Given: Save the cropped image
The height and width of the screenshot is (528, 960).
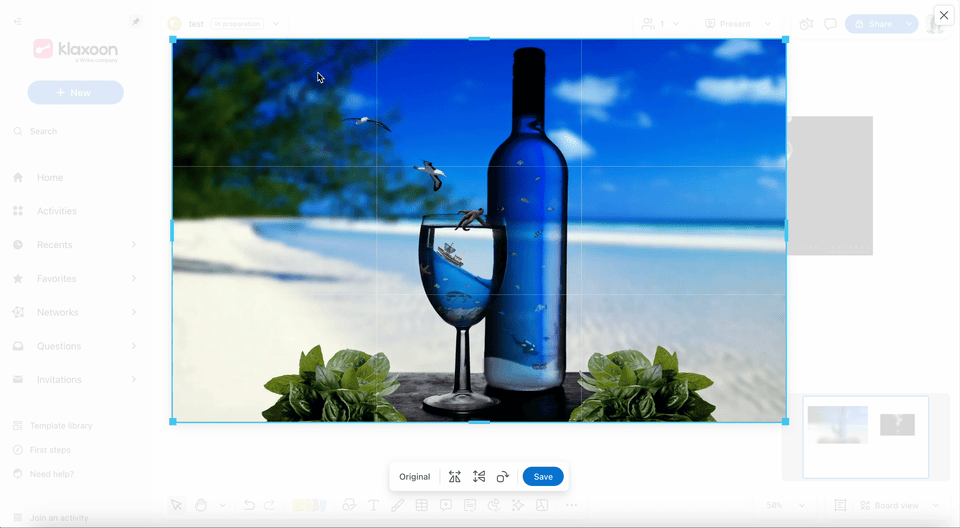Looking at the screenshot, I should pyautogui.click(x=543, y=477).
